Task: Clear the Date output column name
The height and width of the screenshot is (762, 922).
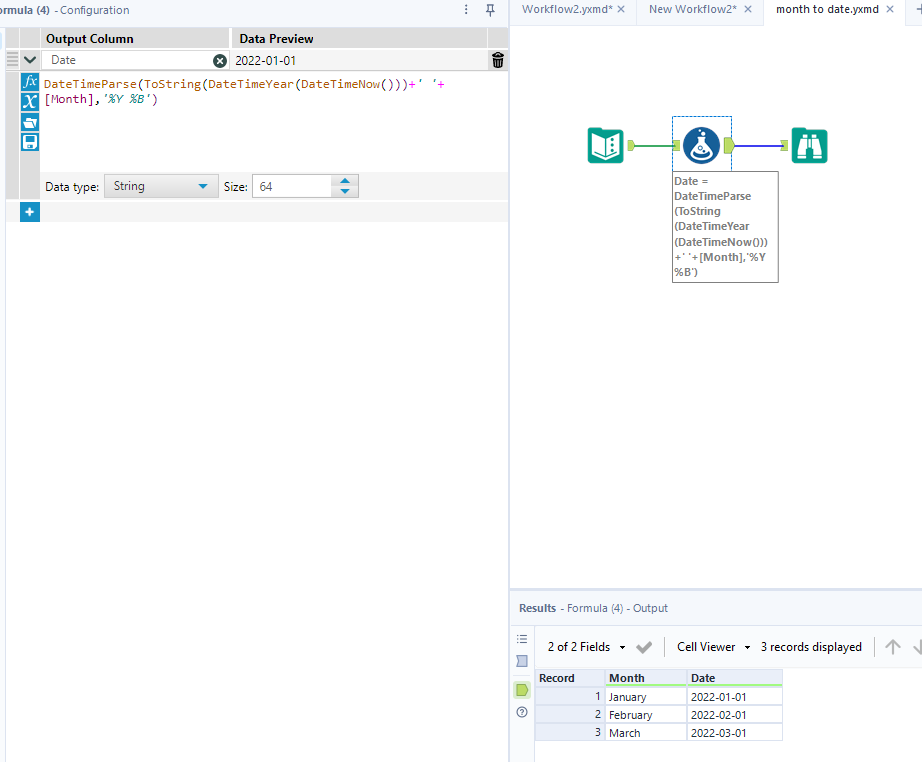Action: point(218,60)
